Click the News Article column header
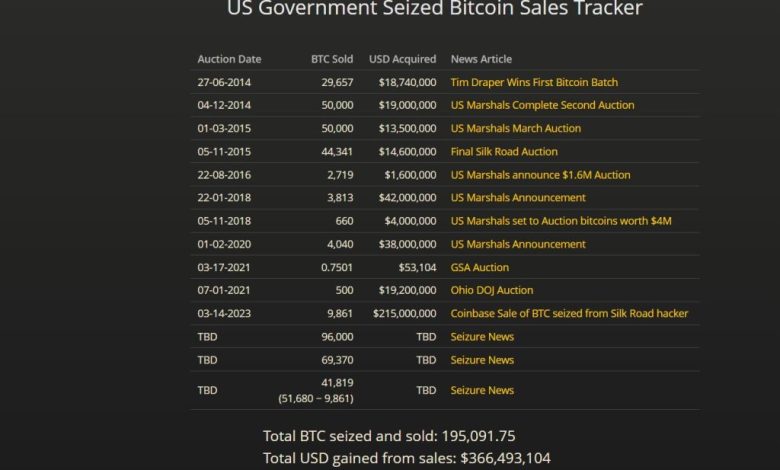Viewport: 780px width, 470px height. click(481, 59)
